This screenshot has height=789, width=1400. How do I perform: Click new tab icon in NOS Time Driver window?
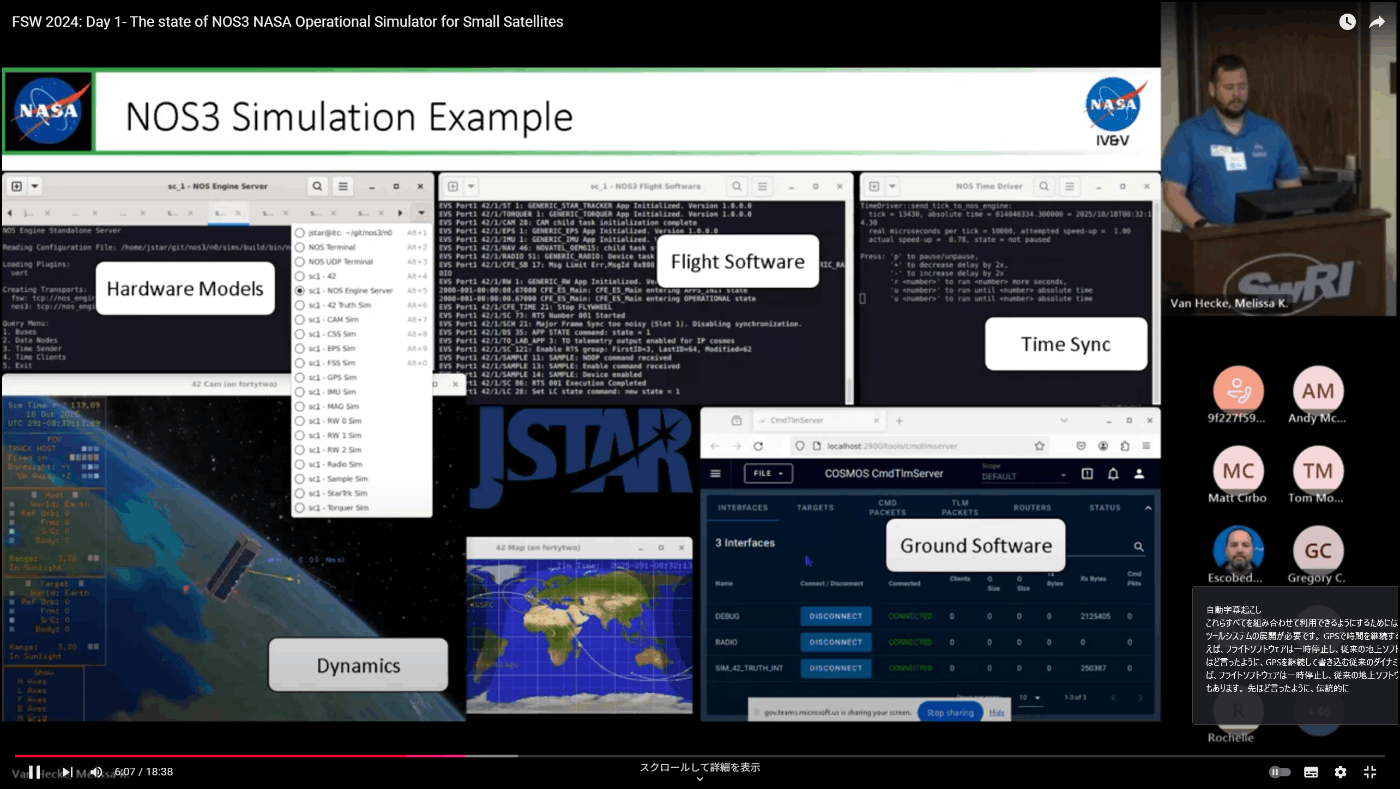(874, 186)
